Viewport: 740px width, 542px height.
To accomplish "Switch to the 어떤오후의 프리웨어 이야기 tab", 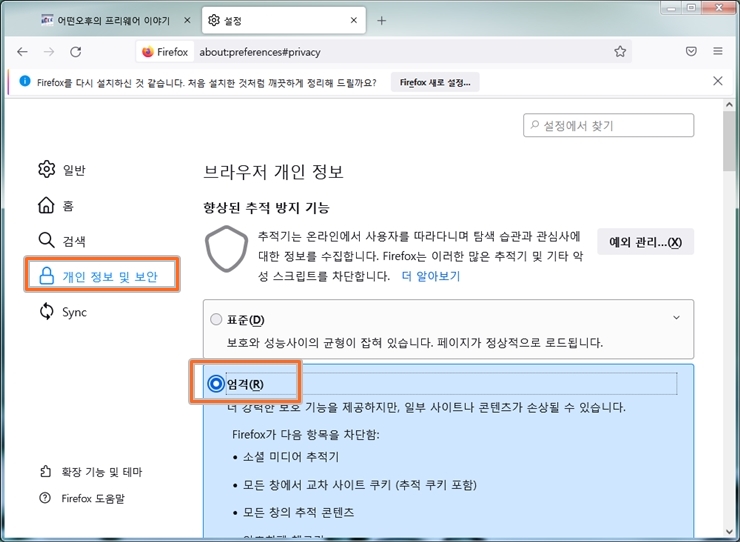I will 113,20.
